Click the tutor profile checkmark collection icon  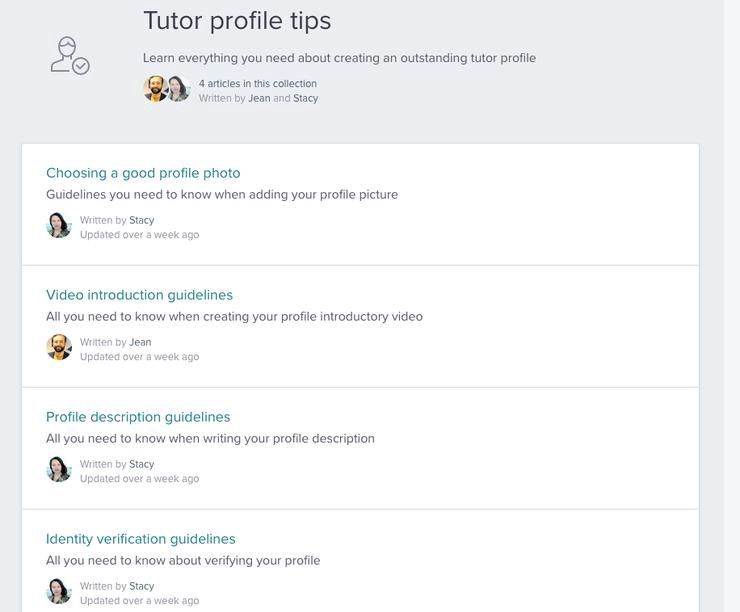(x=70, y=56)
